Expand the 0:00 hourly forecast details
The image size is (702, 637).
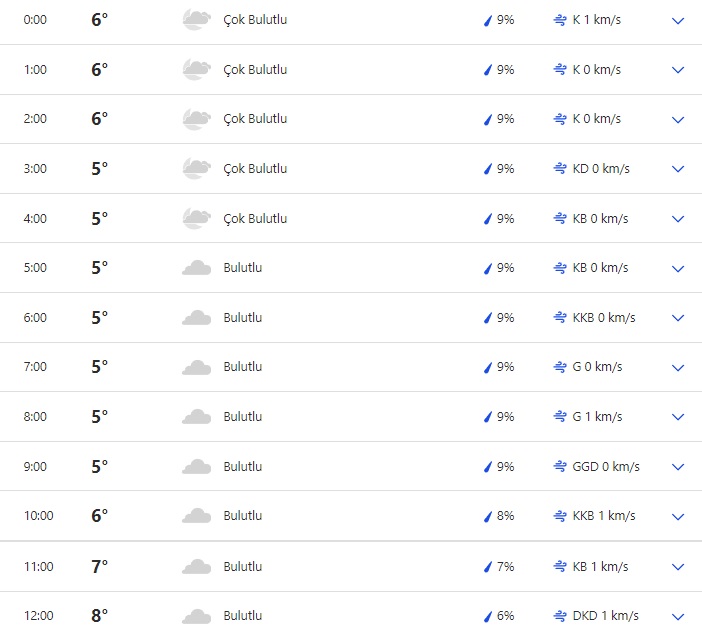click(678, 20)
